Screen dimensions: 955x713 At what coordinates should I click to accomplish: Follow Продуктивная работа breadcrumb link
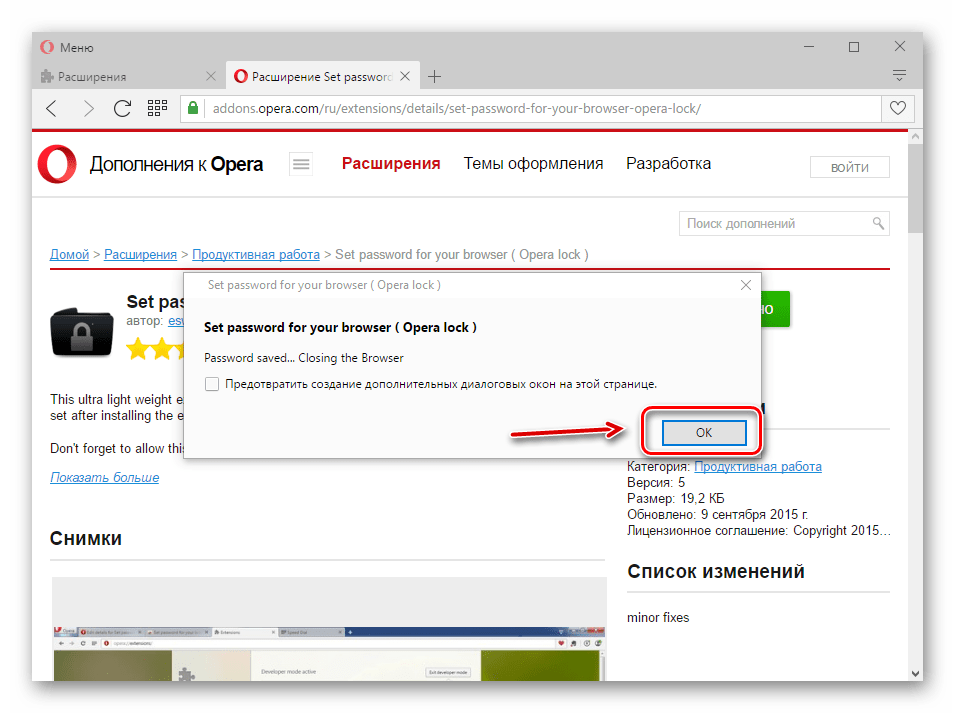256,255
